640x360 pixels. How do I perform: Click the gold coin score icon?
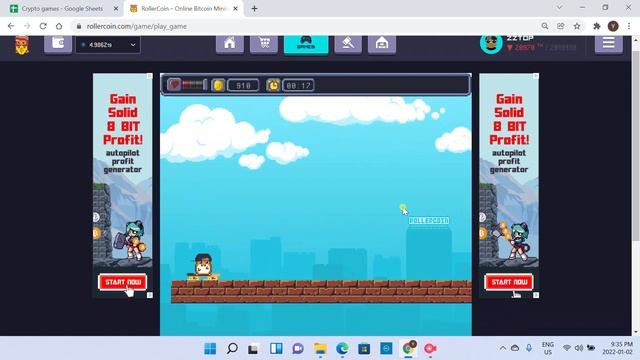point(218,85)
